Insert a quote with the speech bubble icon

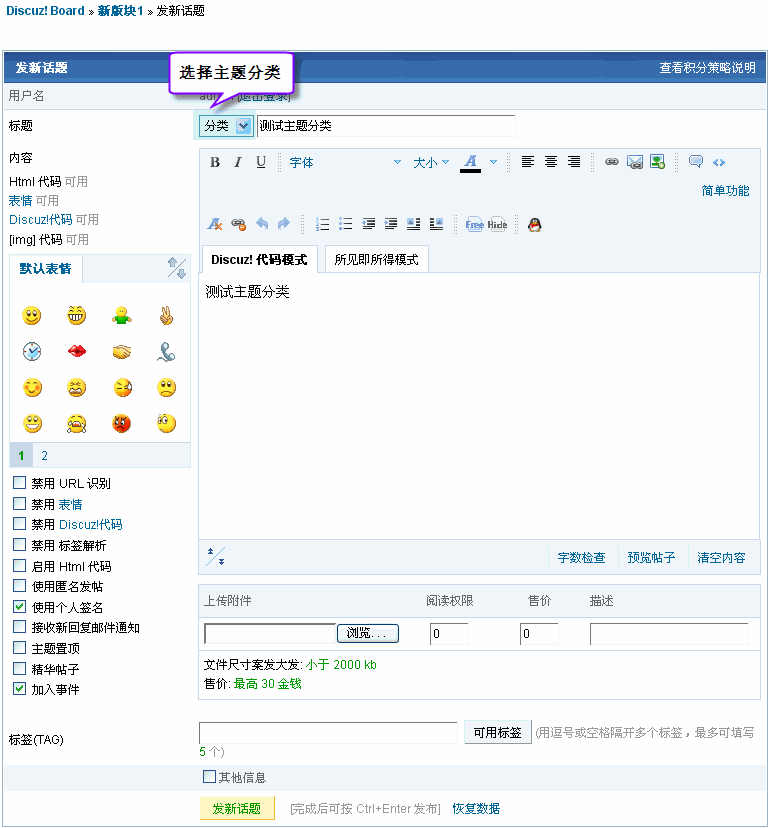click(x=696, y=162)
